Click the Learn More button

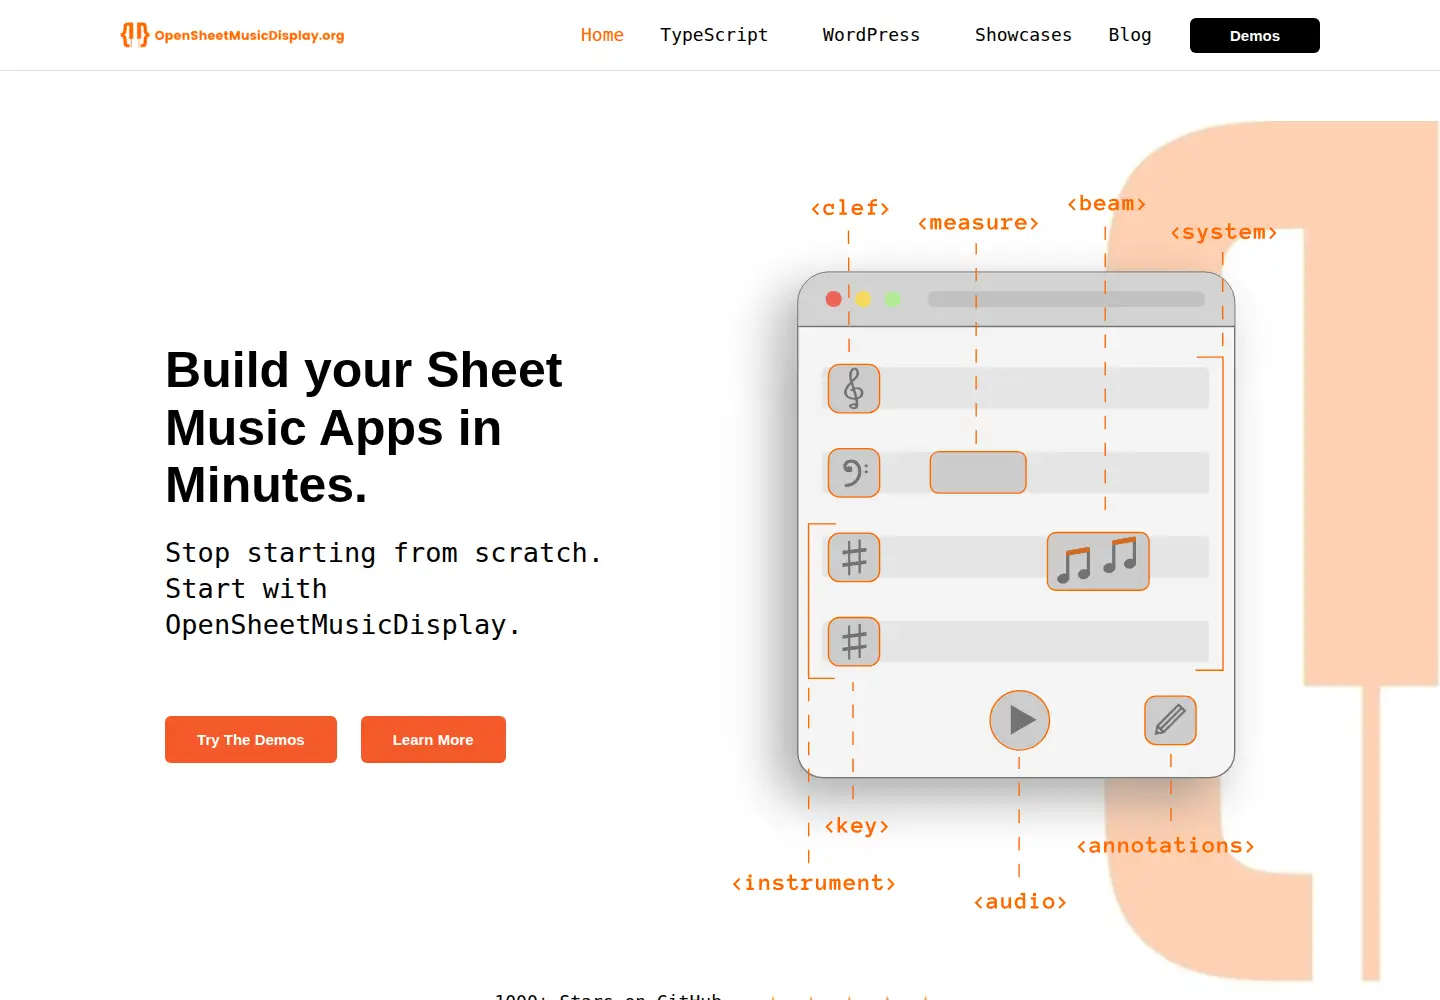tap(433, 740)
